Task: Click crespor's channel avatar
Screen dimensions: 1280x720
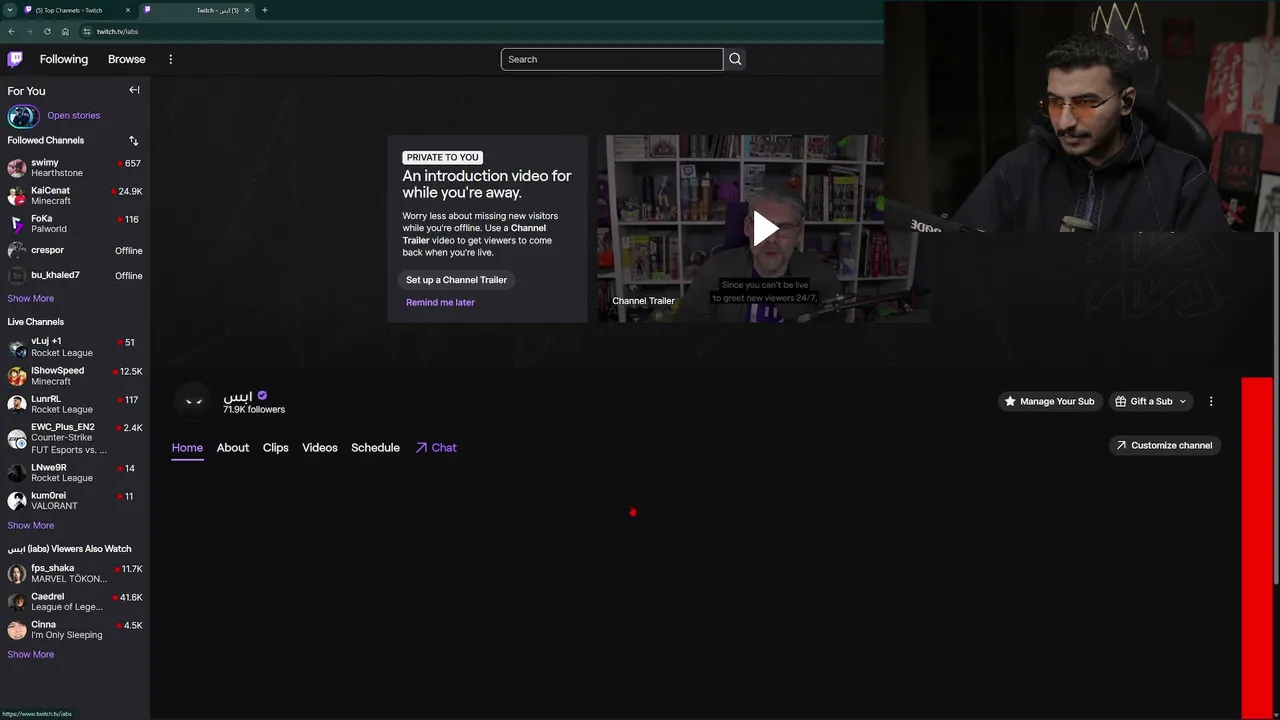Action: point(17,250)
